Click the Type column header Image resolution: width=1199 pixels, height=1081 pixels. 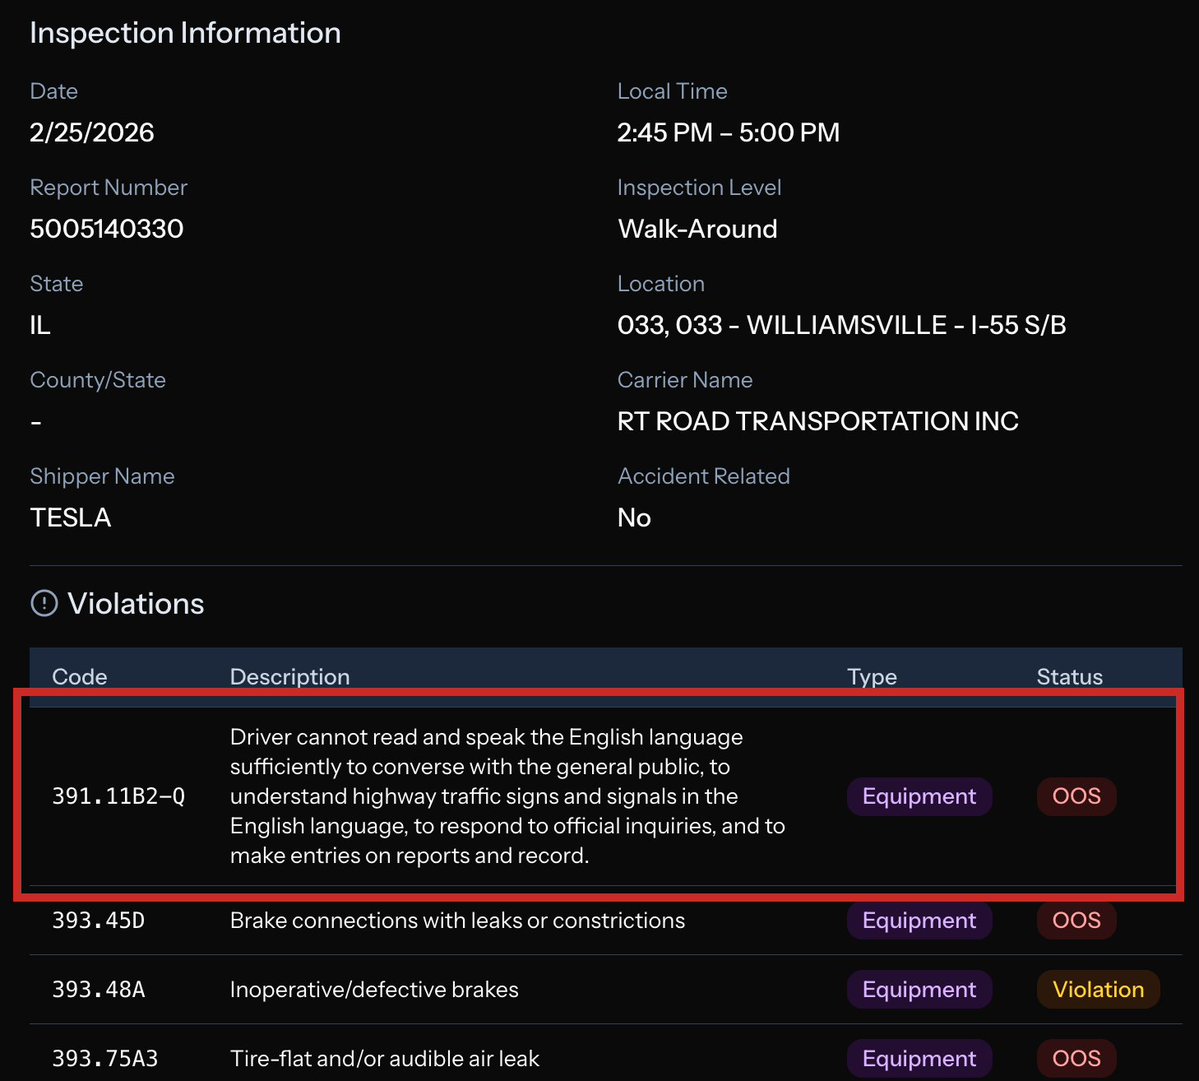872,677
